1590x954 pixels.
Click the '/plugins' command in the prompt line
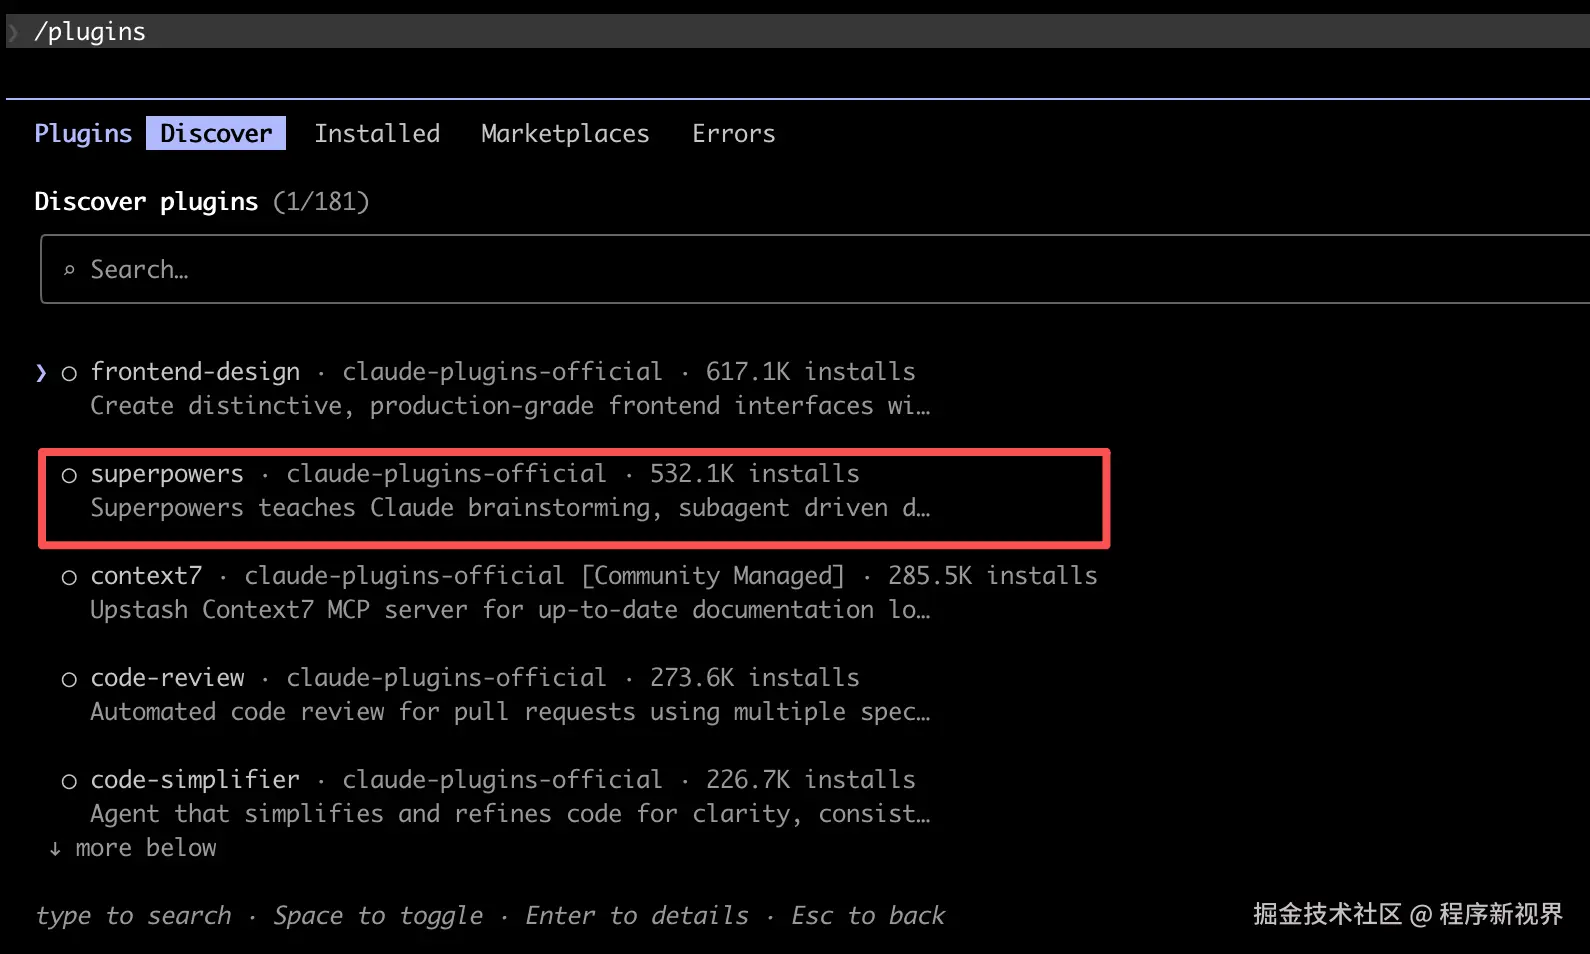tap(90, 32)
